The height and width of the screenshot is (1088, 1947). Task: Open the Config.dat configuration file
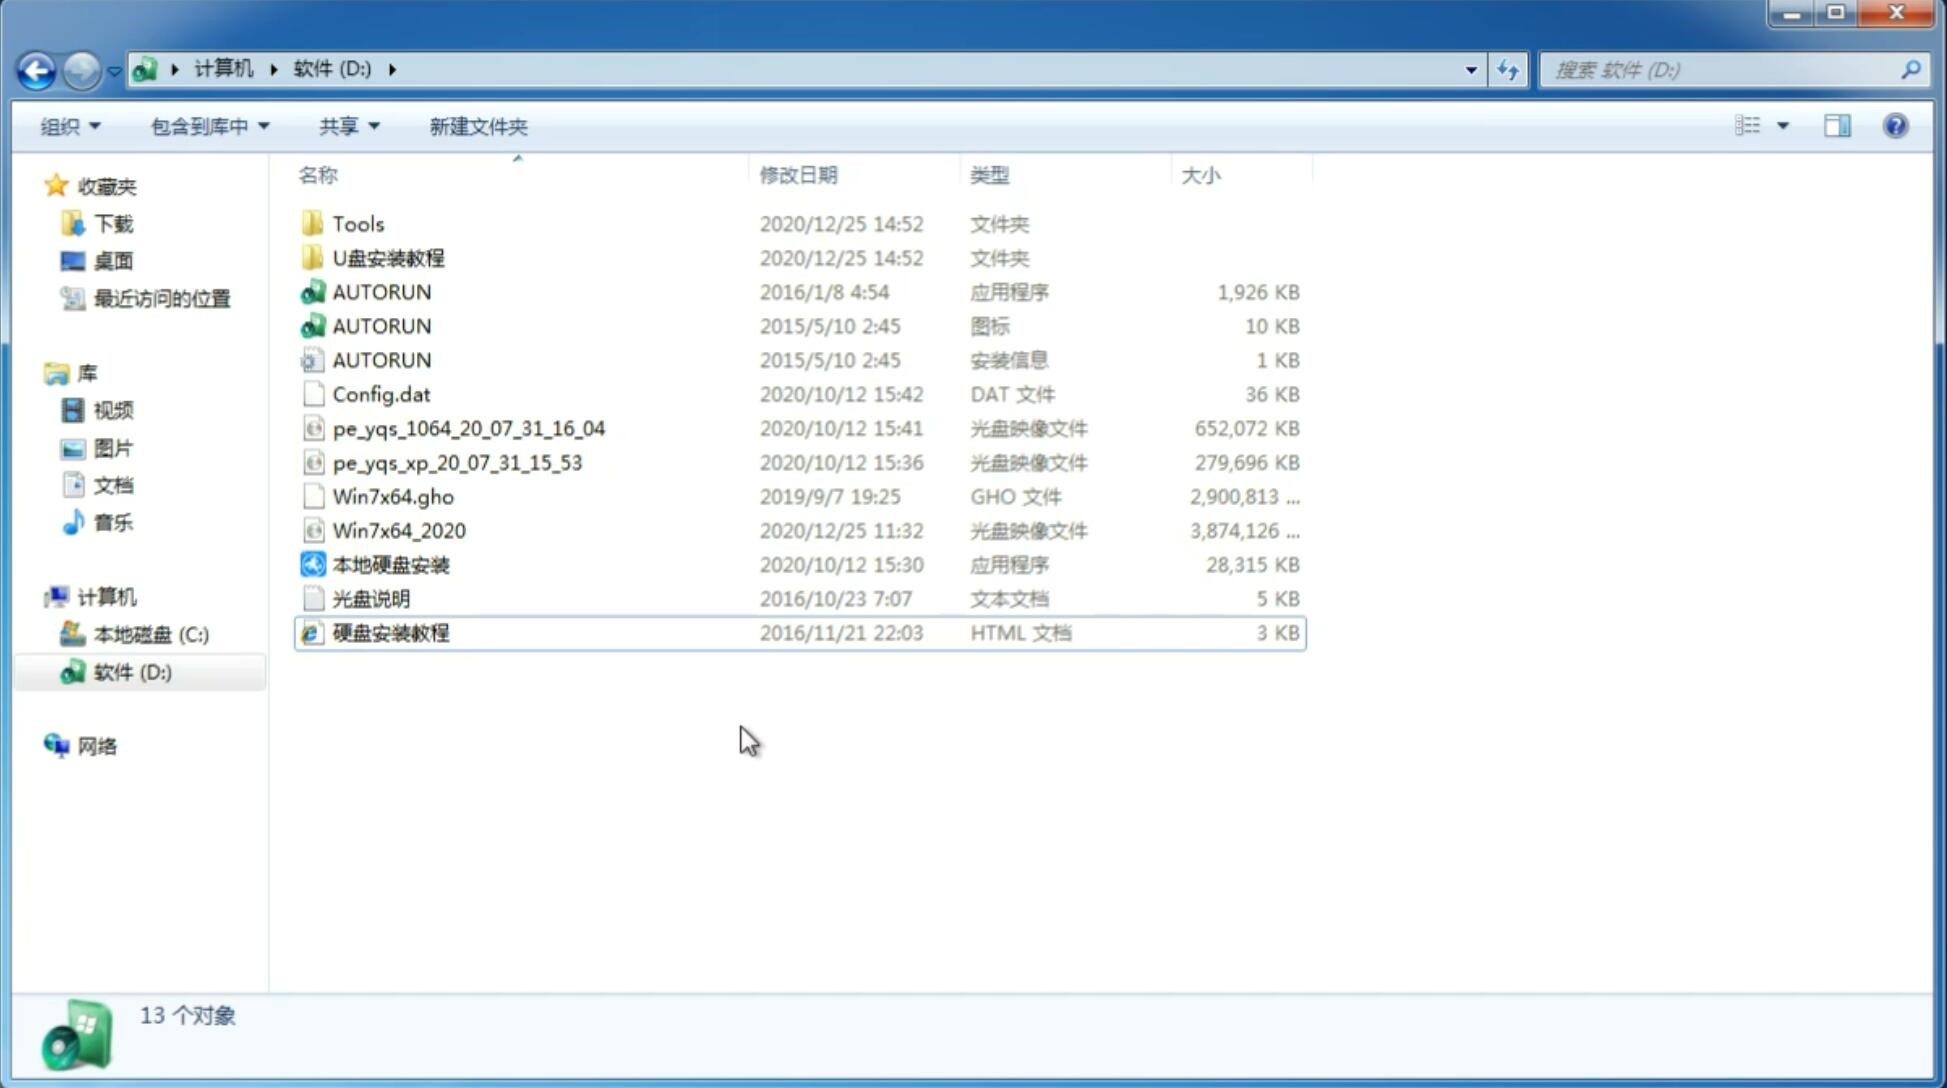(380, 393)
